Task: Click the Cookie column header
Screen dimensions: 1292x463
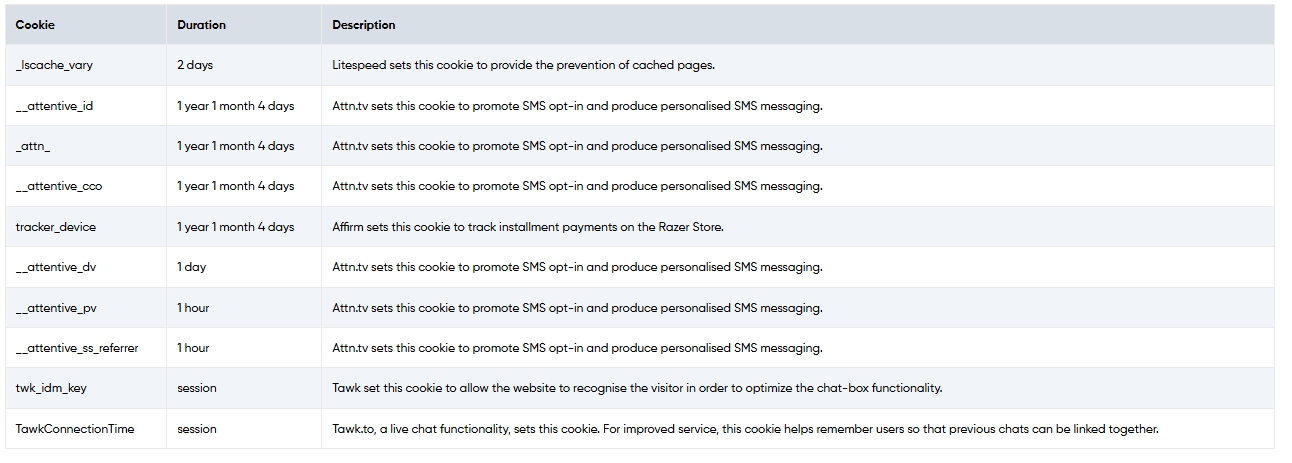Action: [x=35, y=25]
